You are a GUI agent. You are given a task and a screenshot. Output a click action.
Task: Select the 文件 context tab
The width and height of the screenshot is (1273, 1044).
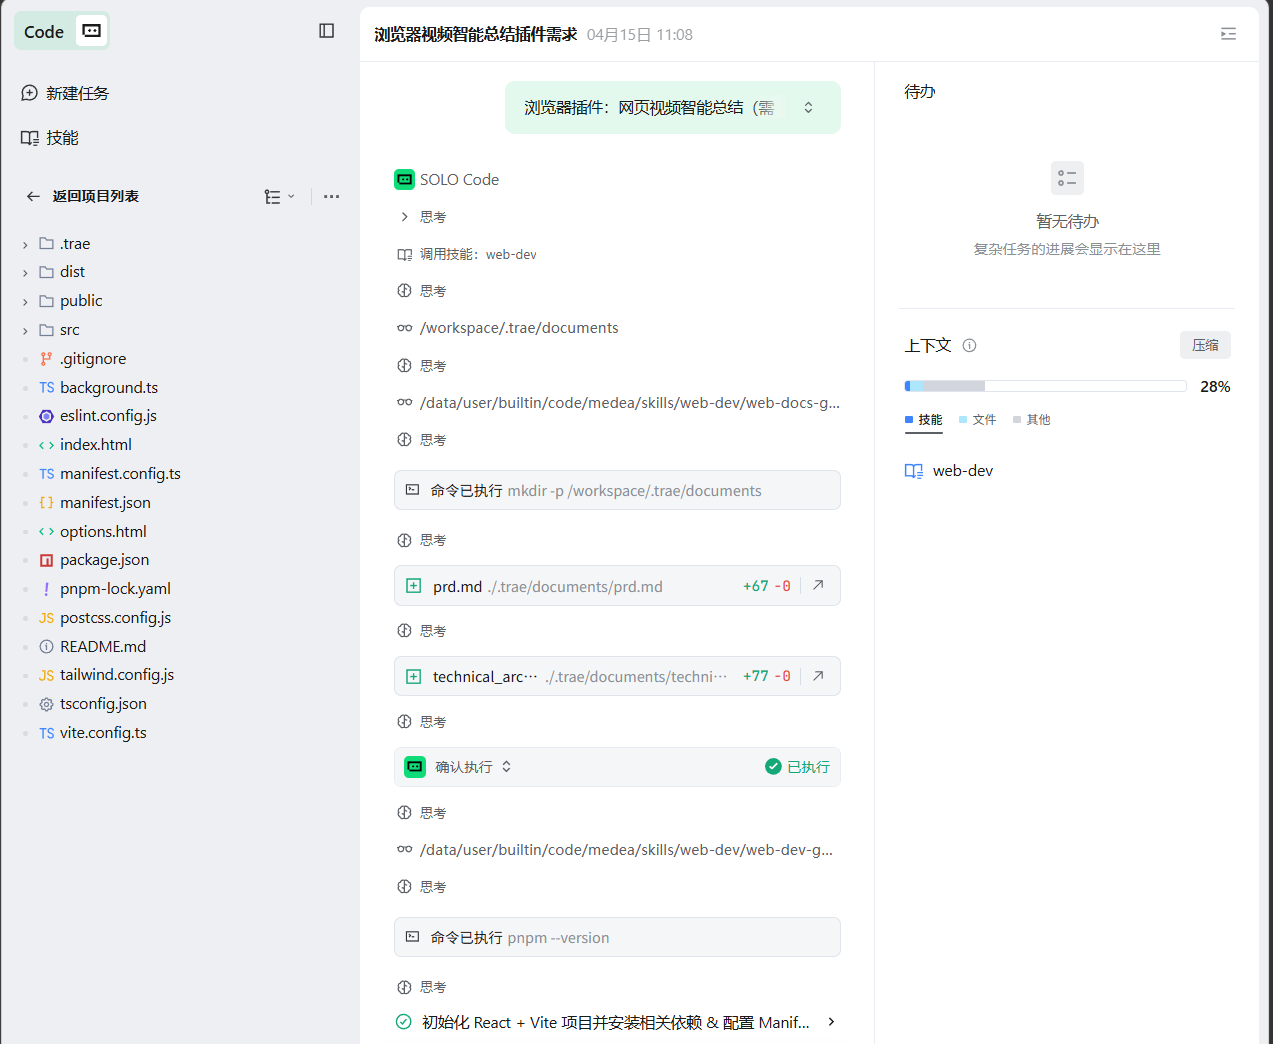[x=977, y=420]
